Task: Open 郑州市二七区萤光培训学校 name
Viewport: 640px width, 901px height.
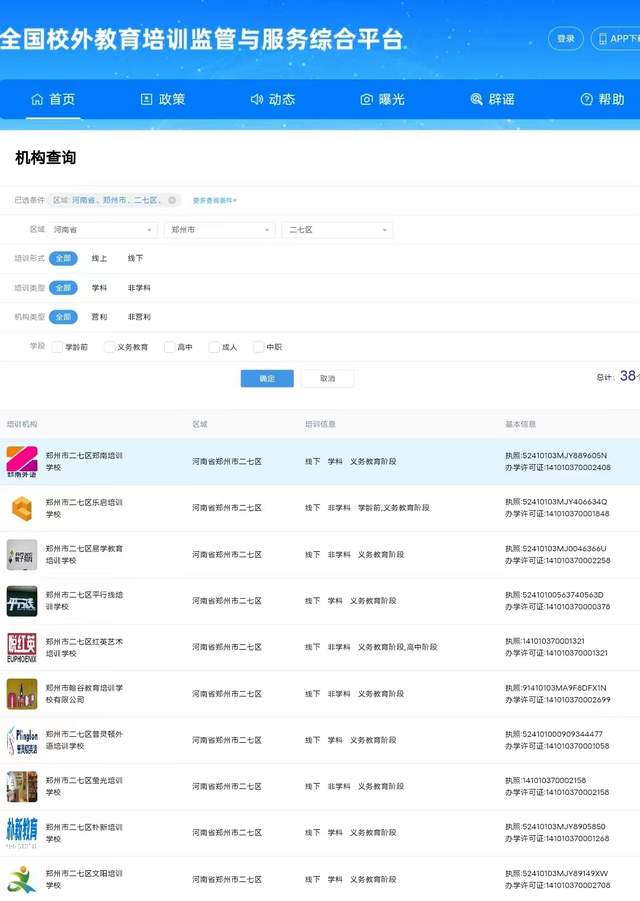Action: tap(84, 787)
